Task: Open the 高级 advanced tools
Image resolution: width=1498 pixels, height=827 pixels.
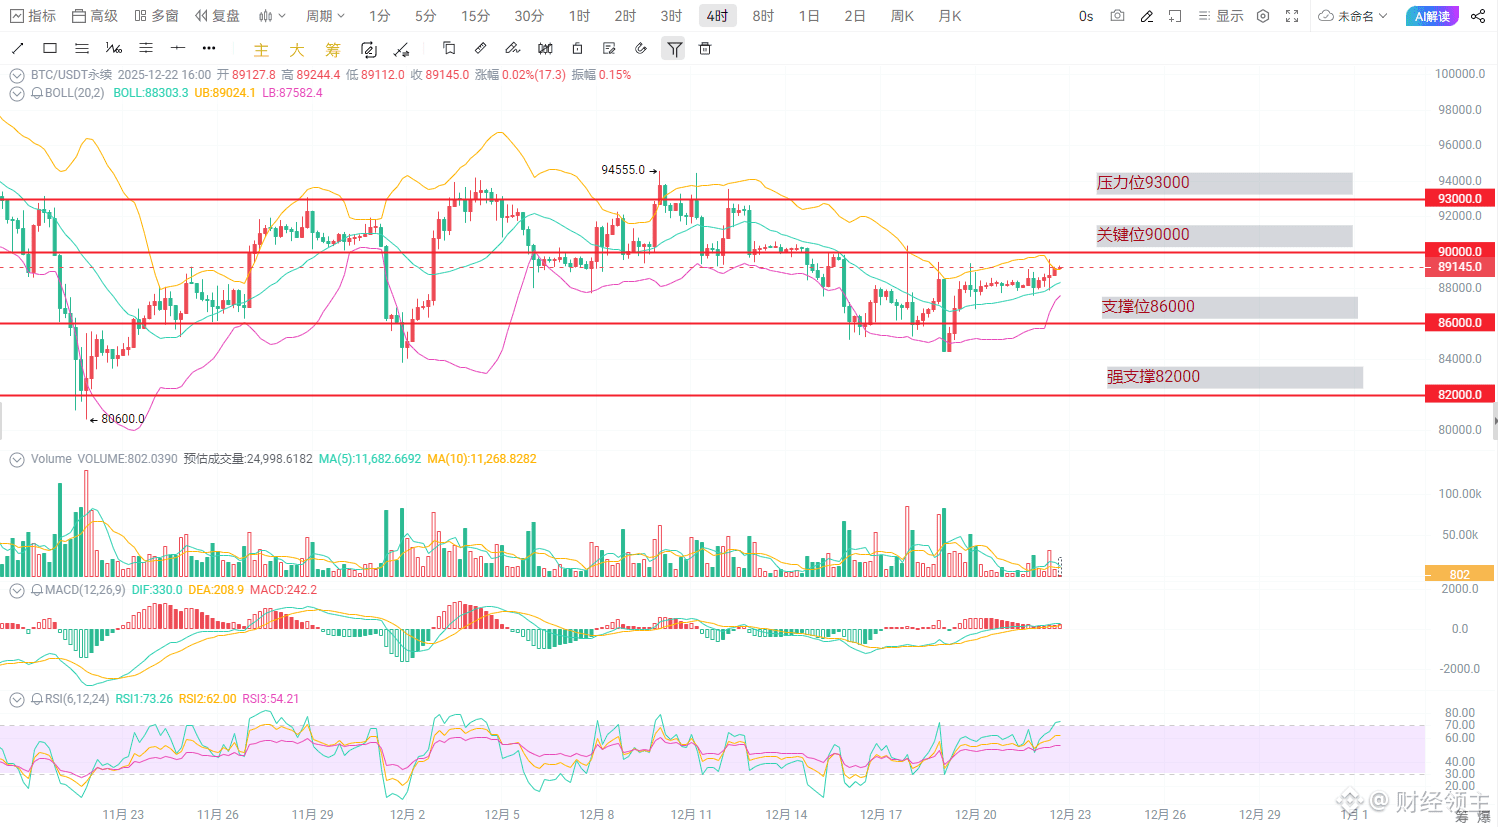Action: click(95, 16)
